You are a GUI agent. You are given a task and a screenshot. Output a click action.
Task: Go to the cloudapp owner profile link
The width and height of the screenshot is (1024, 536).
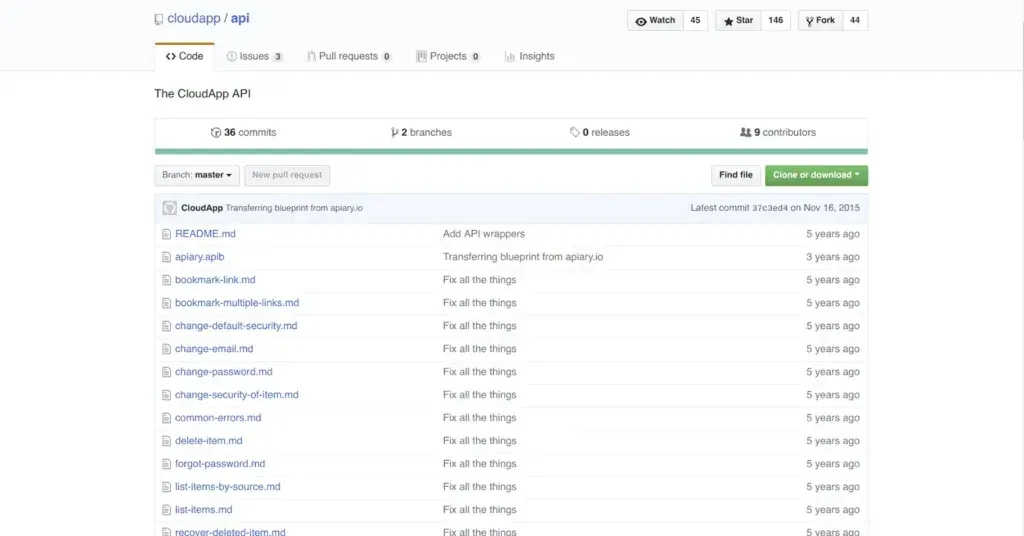(194, 18)
